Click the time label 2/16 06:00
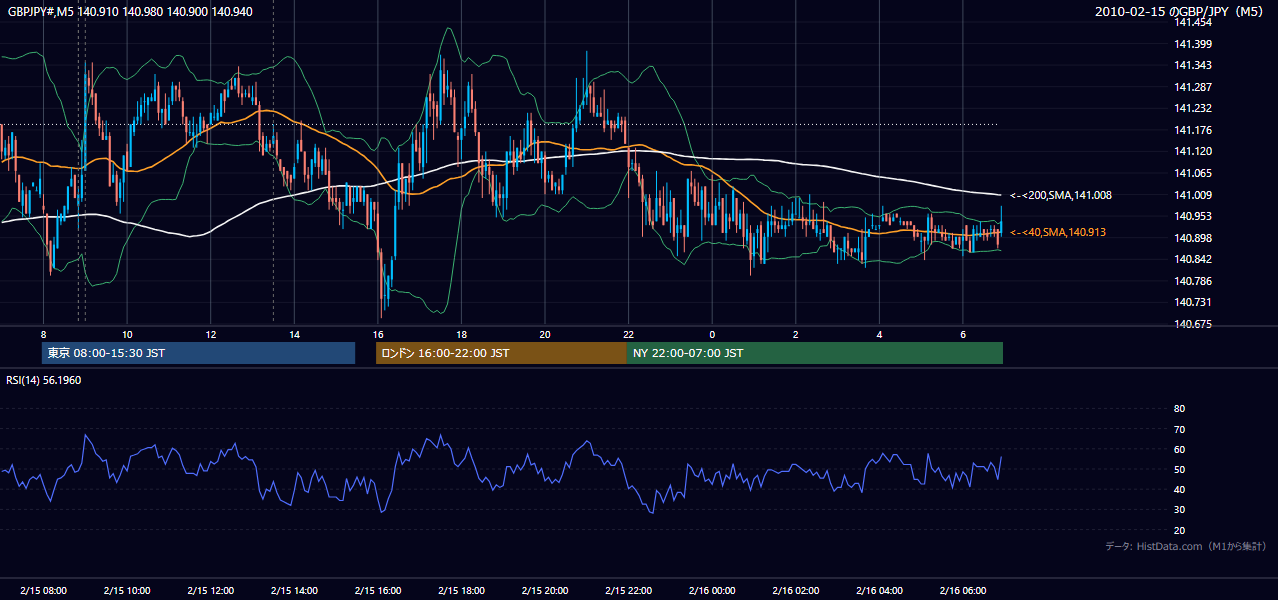The image size is (1278, 600). point(962,590)
